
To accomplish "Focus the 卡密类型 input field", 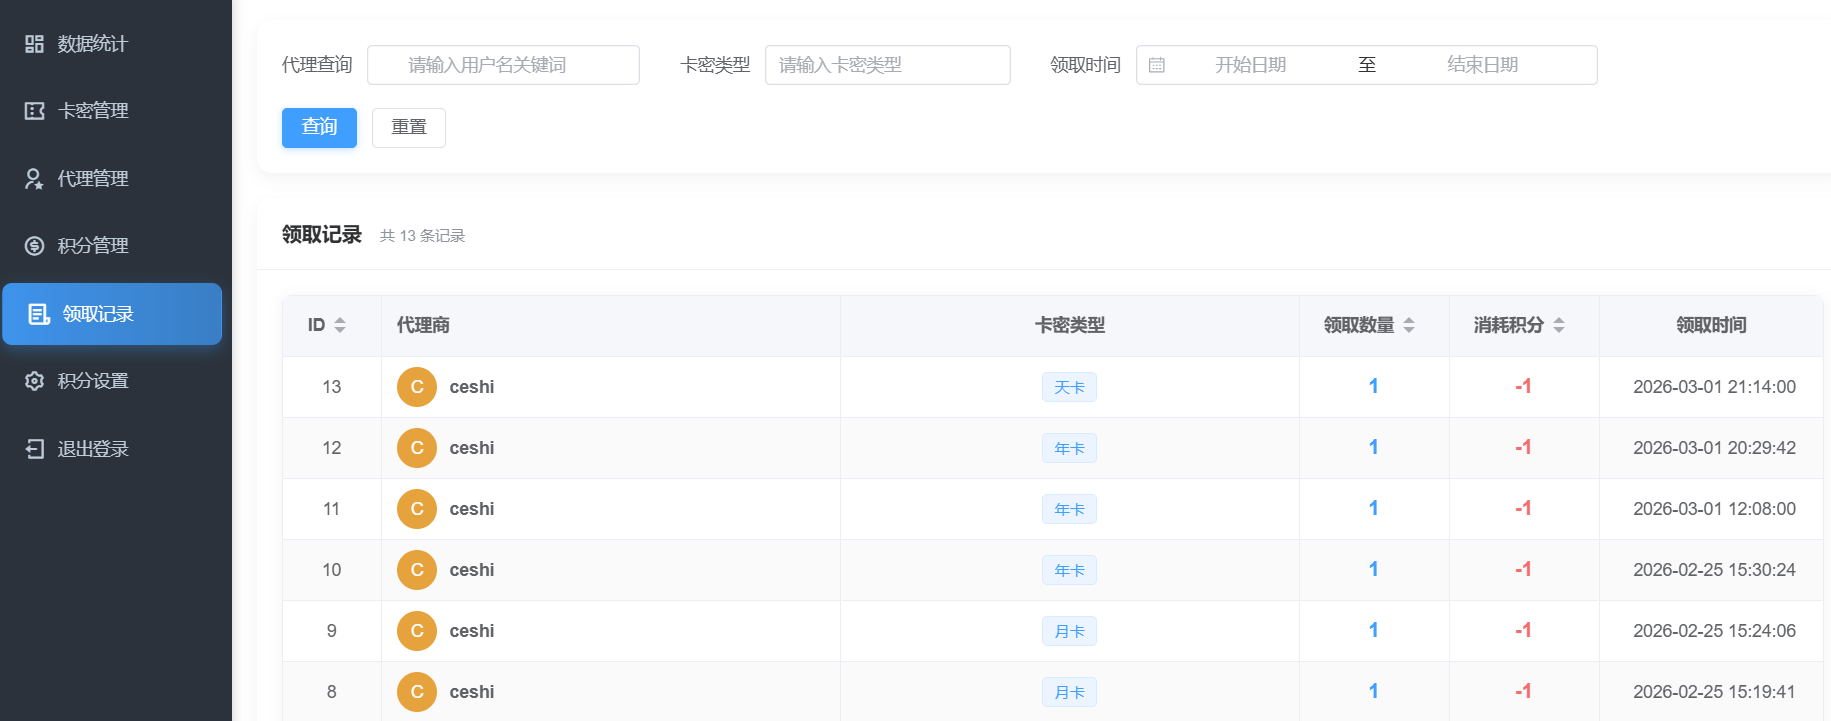I will pyautogui.click(x=887, y=65).
